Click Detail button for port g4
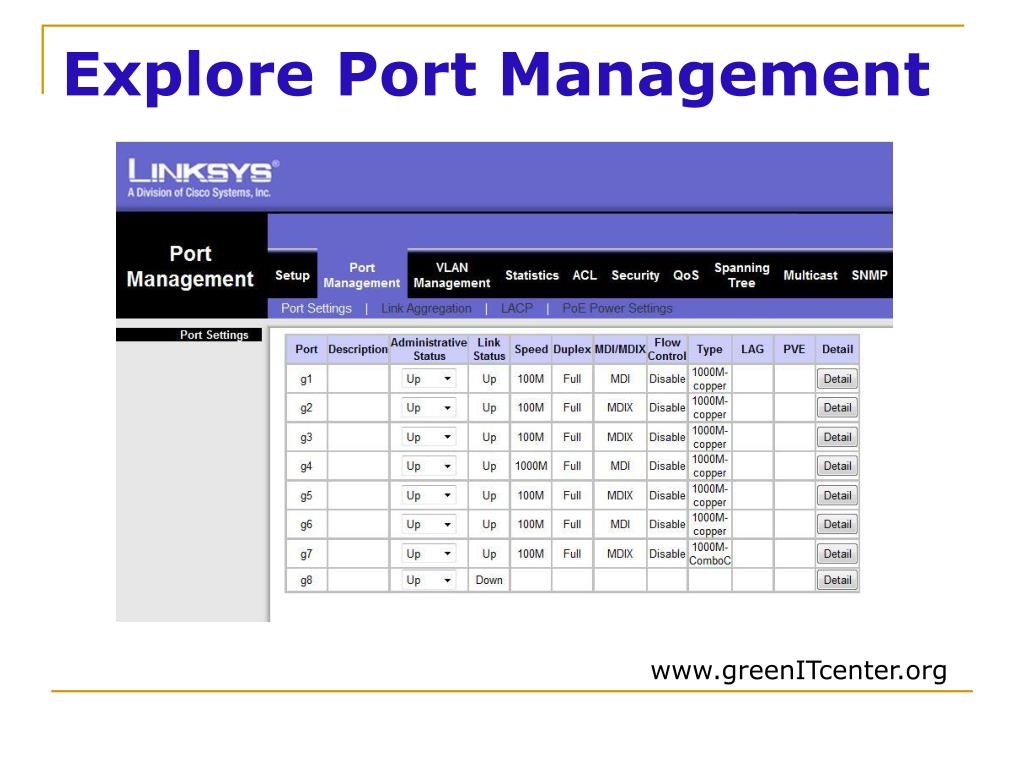Viewport: 1024px width, 768px height. [x=837, y=466]
